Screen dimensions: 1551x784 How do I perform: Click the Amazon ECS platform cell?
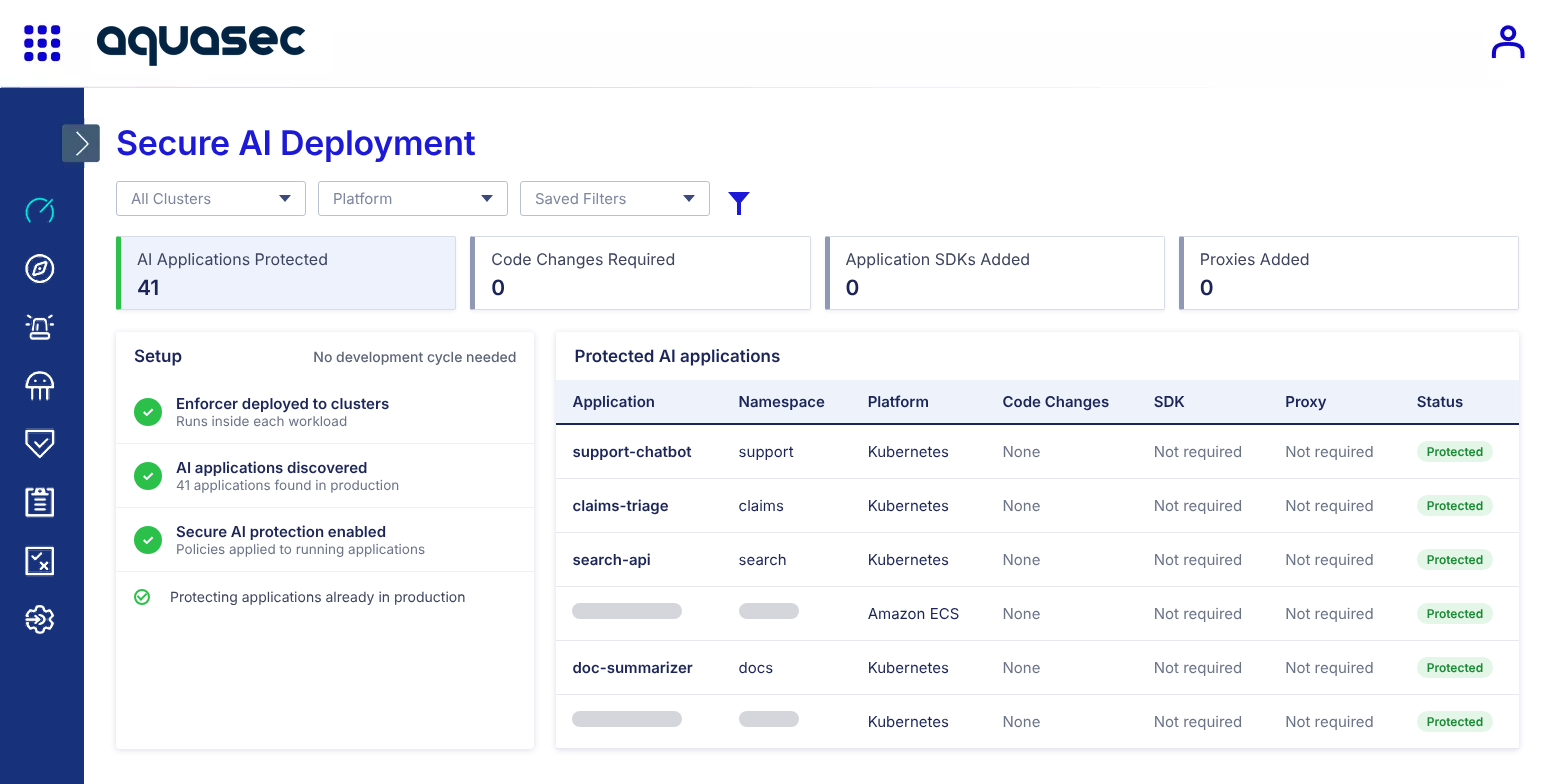[913, 614]
